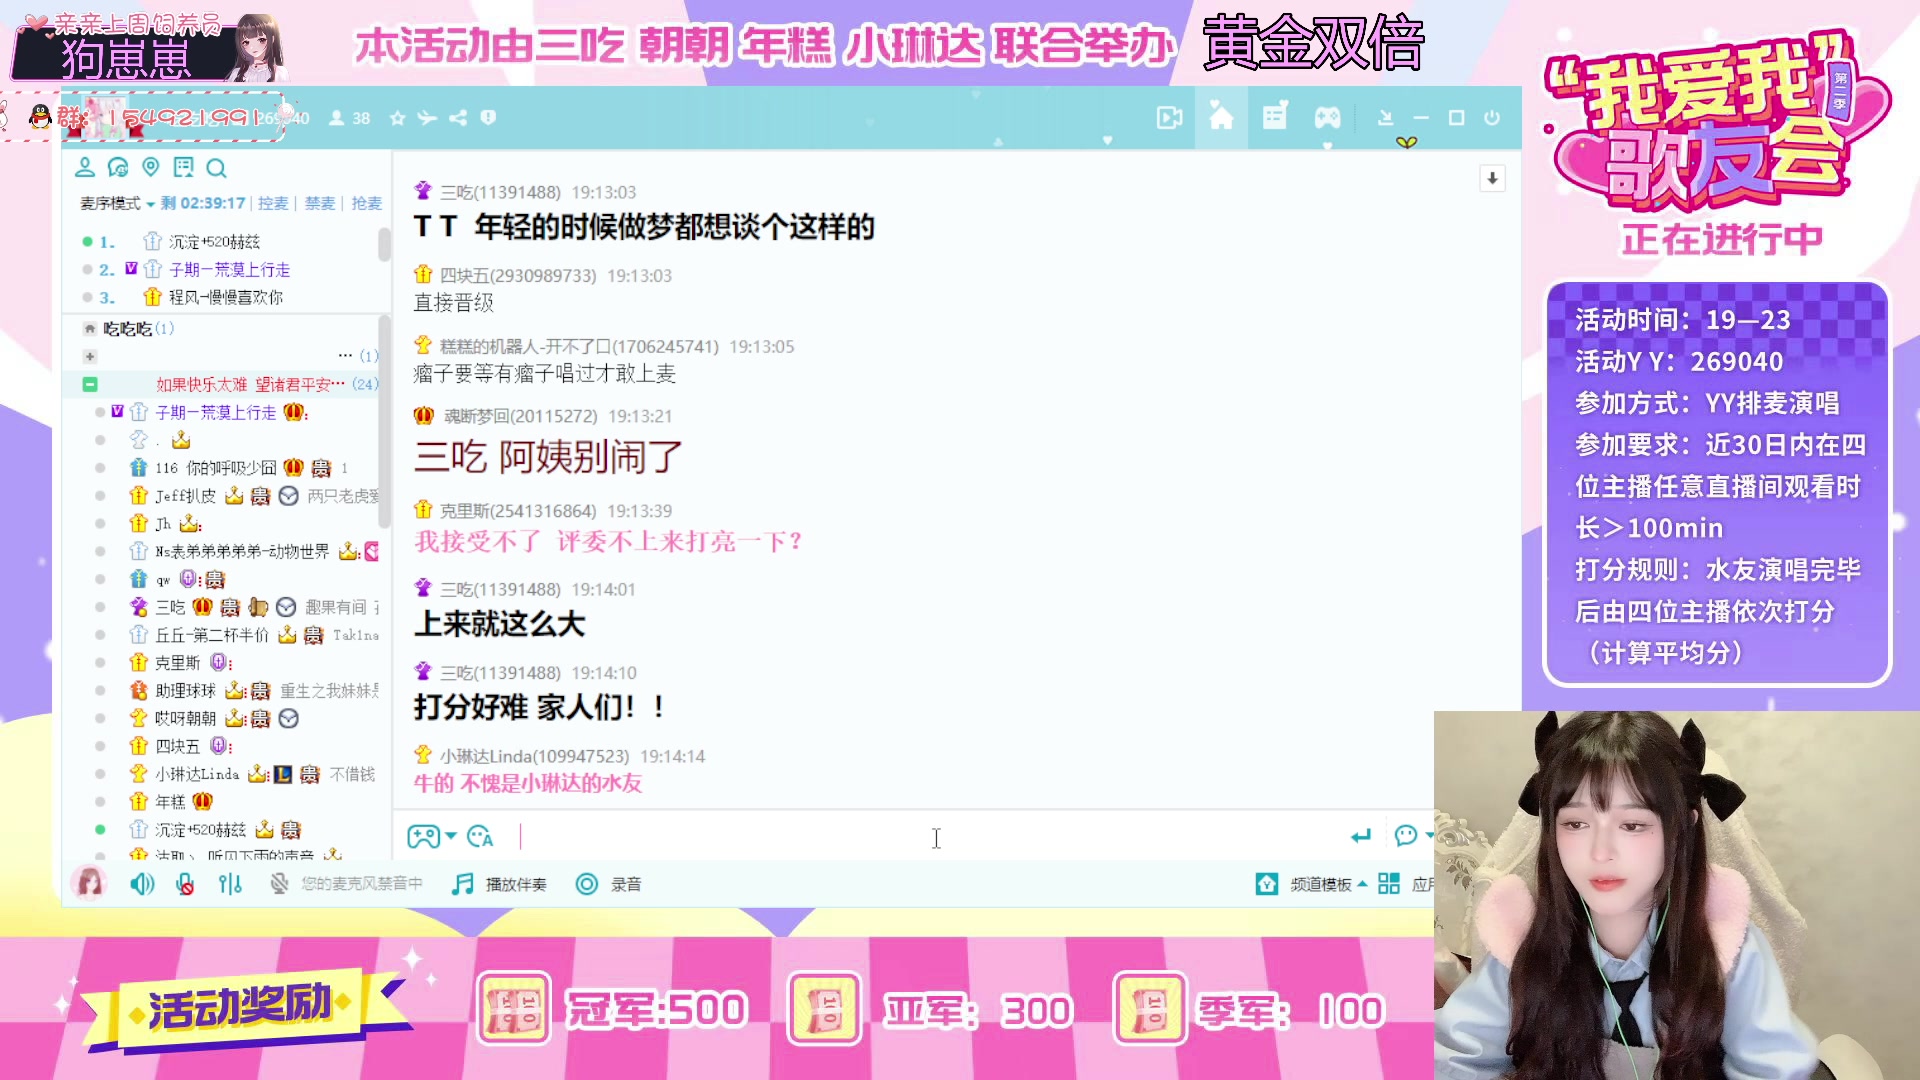This screenshot has width=1920, height=1080.
Task: Click sender name 三吃(11391488) at 19:13:03
Action: pyautogui.click(x=500, y=192)
